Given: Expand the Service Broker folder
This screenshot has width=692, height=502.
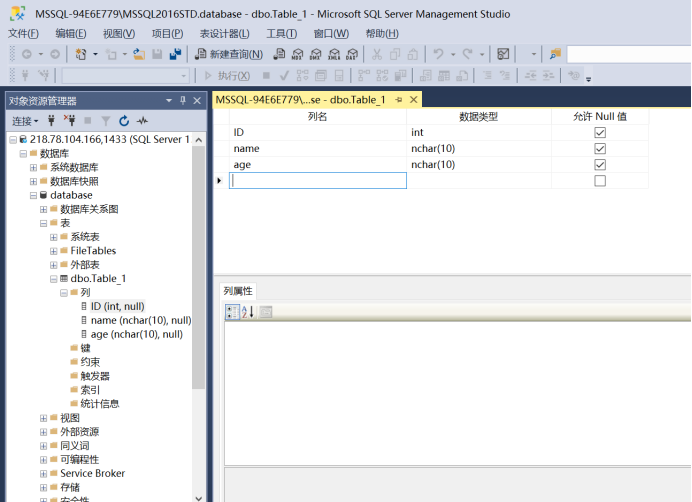Looking at the screenshot, I should (43, 474).
